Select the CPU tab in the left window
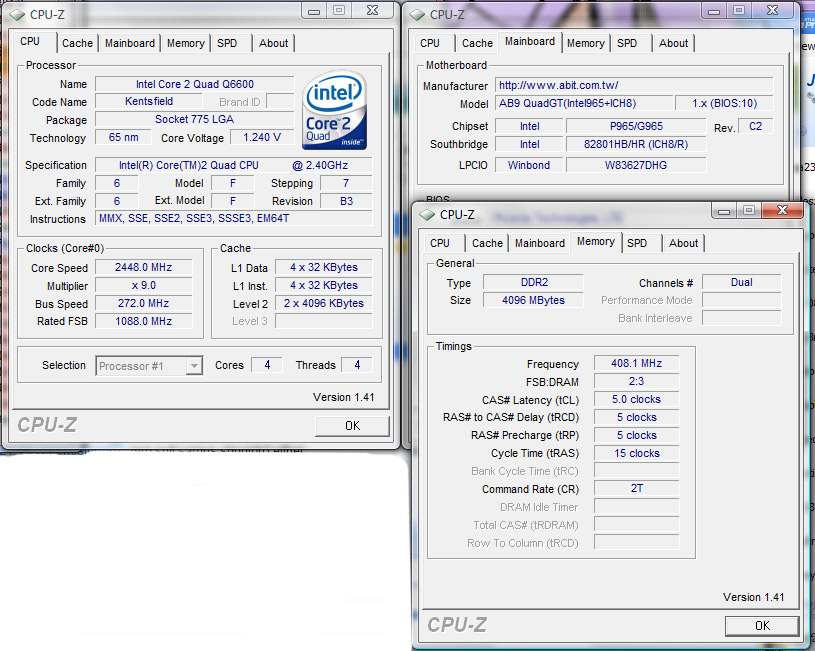Image resolution: width=815 pixels, height=651 pixels. pyautogui.click(x=30, y=41)
